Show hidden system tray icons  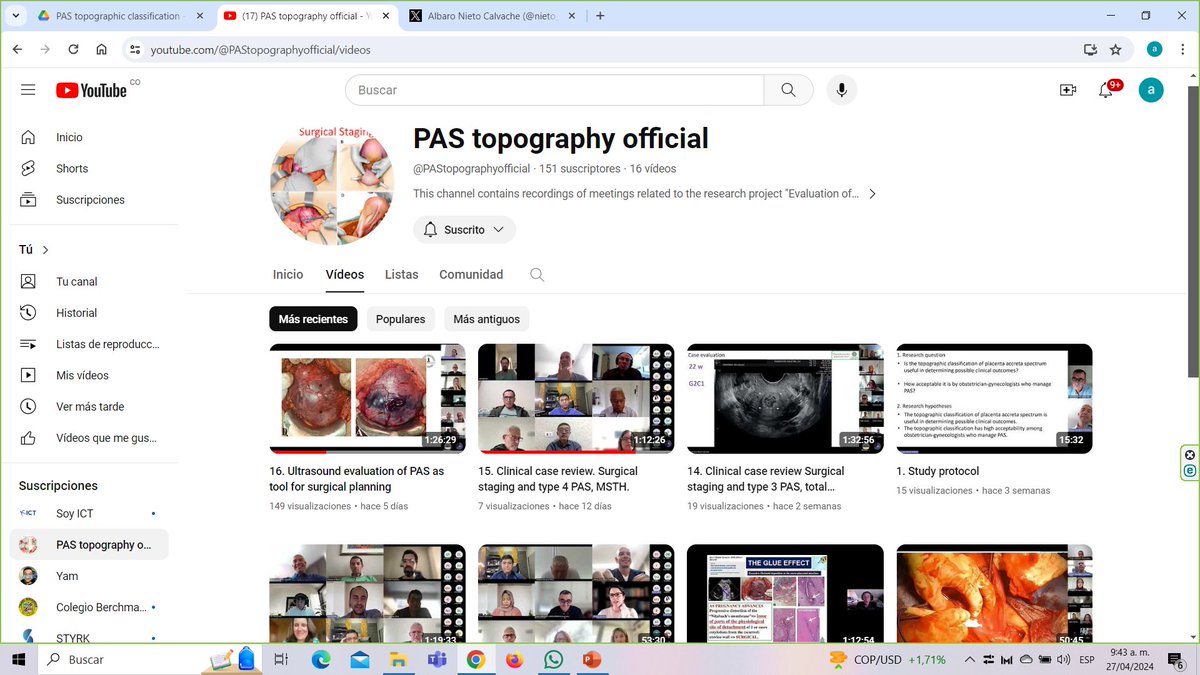(x=968, y=660)
